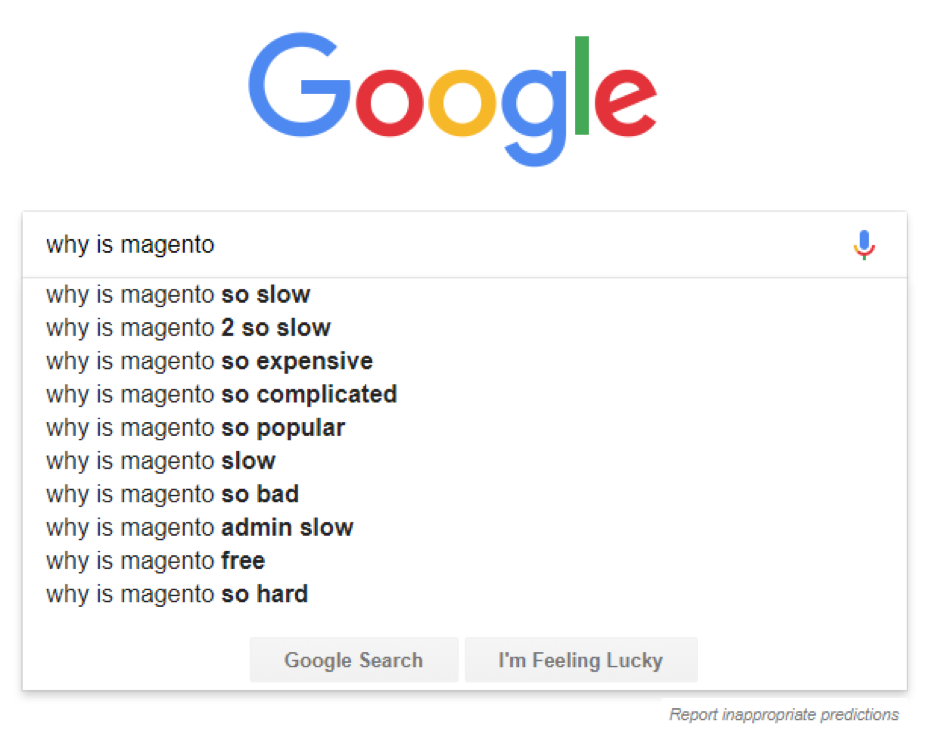The image size is (939, 741).
Task: Click the green letter l in logo
Action: [581, 86]
